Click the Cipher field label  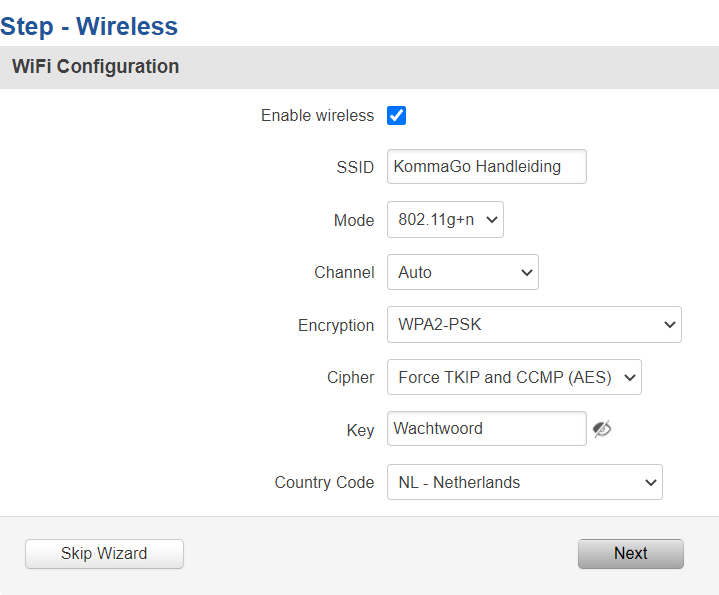point(350,377)
